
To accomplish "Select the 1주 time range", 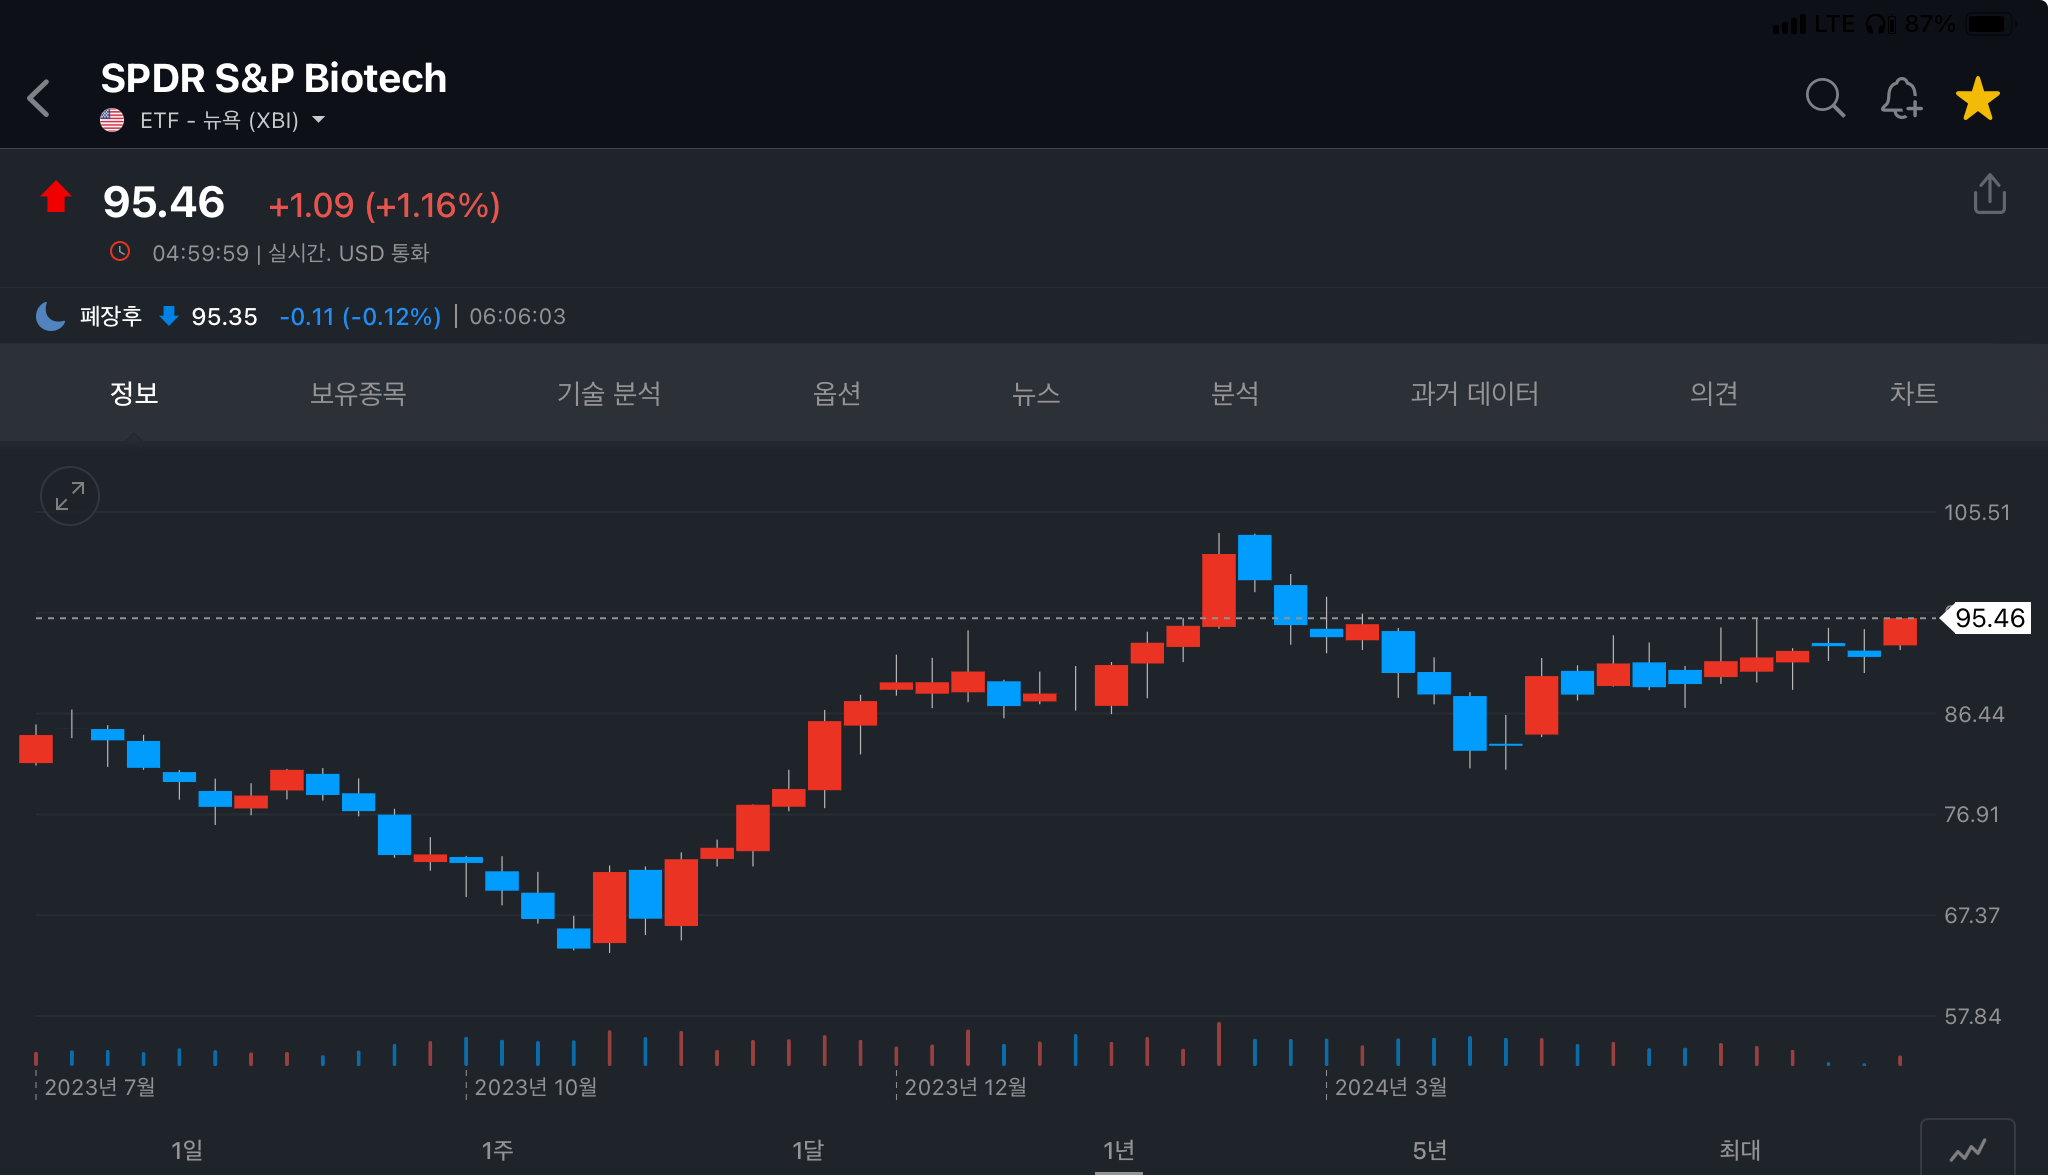I will tap(497, 1150).
